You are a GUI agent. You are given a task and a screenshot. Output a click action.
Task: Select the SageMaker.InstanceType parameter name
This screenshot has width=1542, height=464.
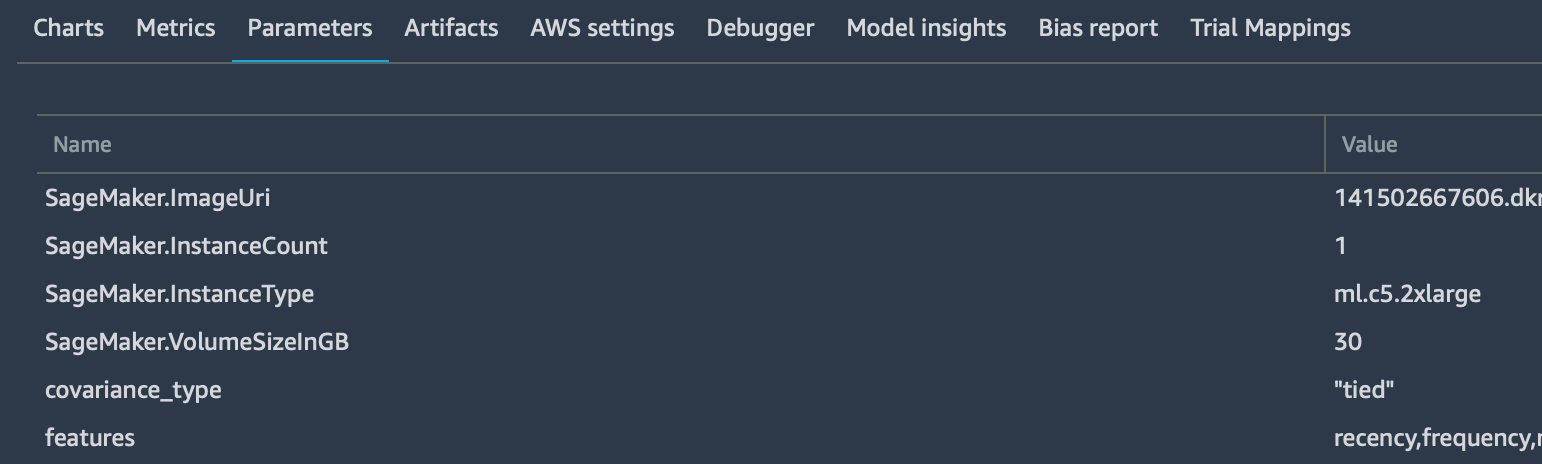pos(179,294)
